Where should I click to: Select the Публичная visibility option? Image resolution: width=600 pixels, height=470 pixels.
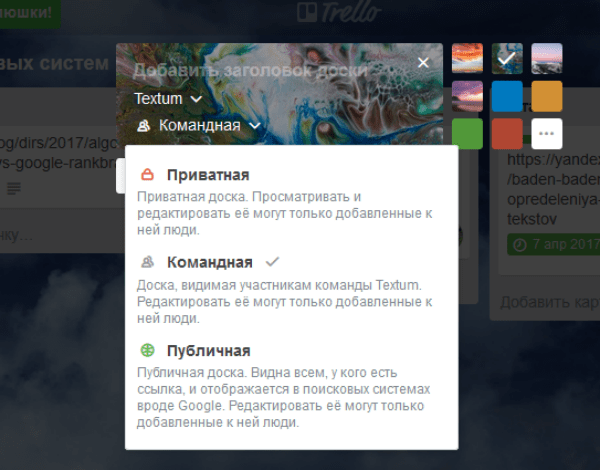click(x=291, y=387)
